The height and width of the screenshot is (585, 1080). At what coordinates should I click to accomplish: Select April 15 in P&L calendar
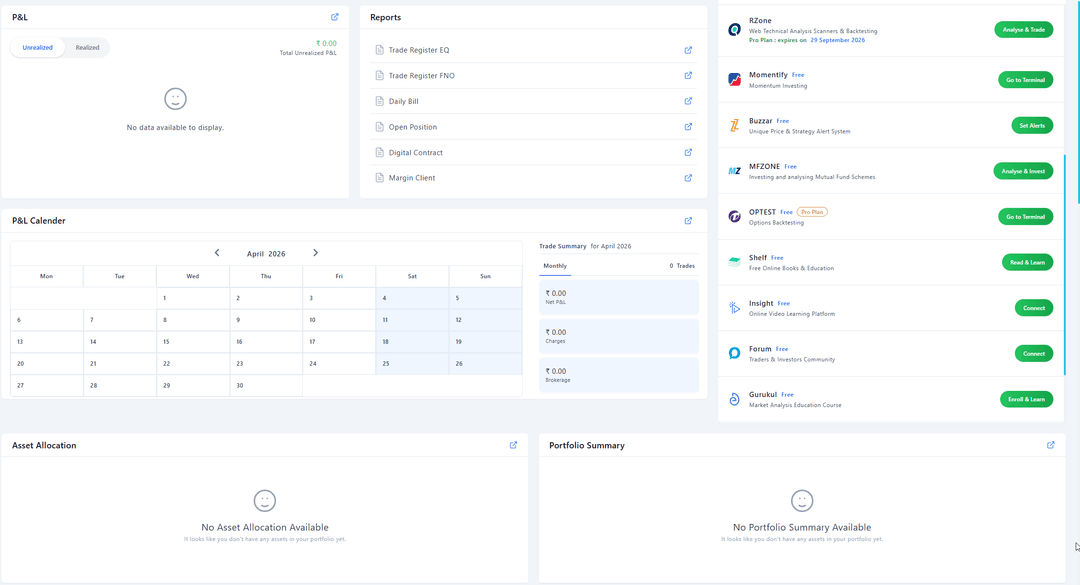(192, 342)
